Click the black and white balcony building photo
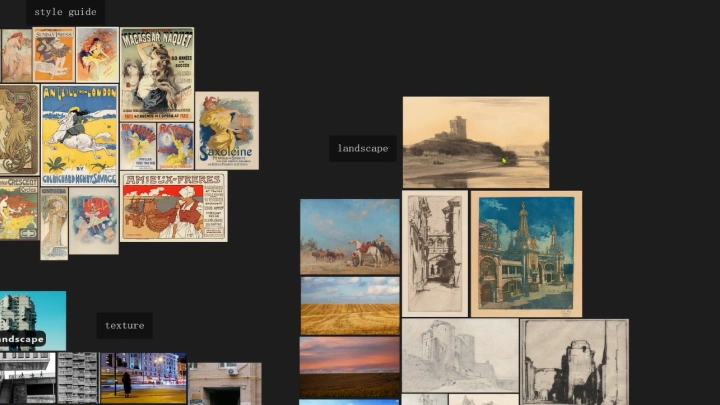 (x=28, y=378)
